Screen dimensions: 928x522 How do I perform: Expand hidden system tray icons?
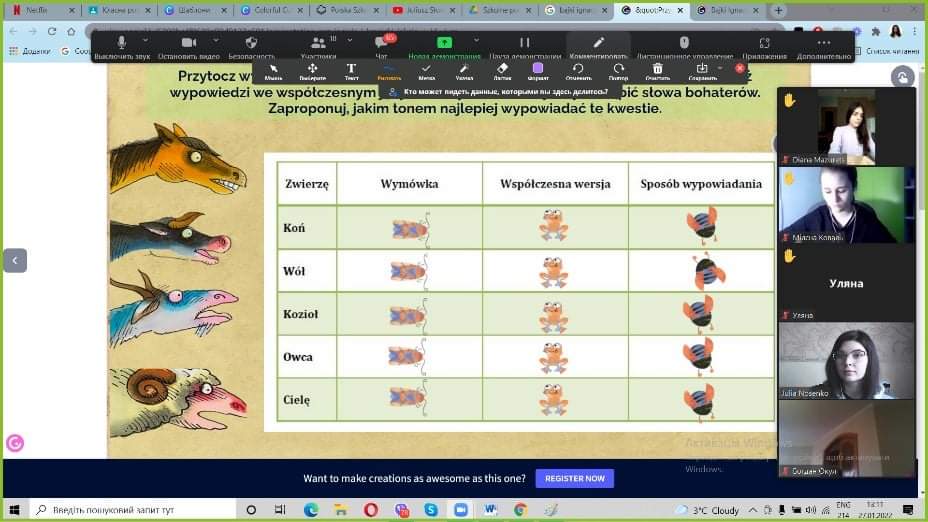click(x=753, y=510)
